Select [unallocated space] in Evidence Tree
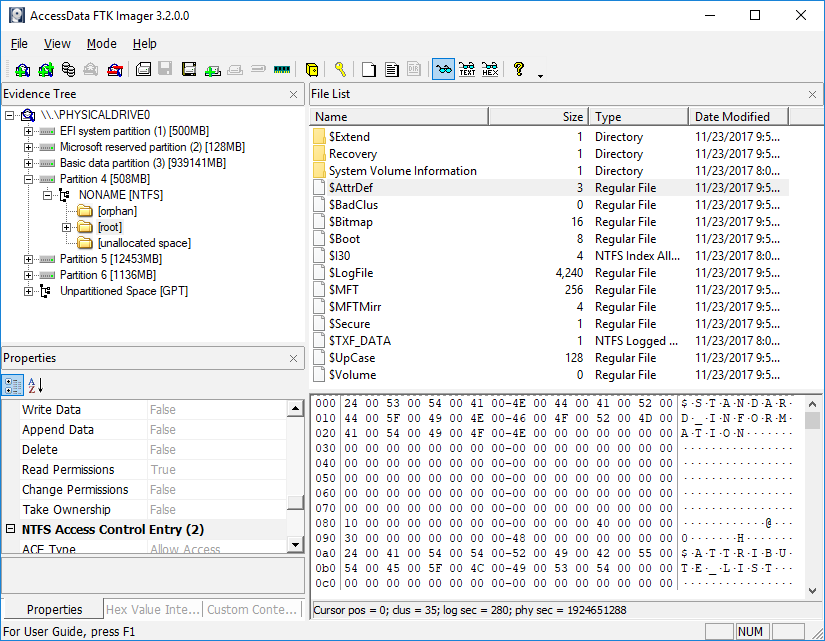The width and height of the screenshot is (825, 641). (144, 243)
